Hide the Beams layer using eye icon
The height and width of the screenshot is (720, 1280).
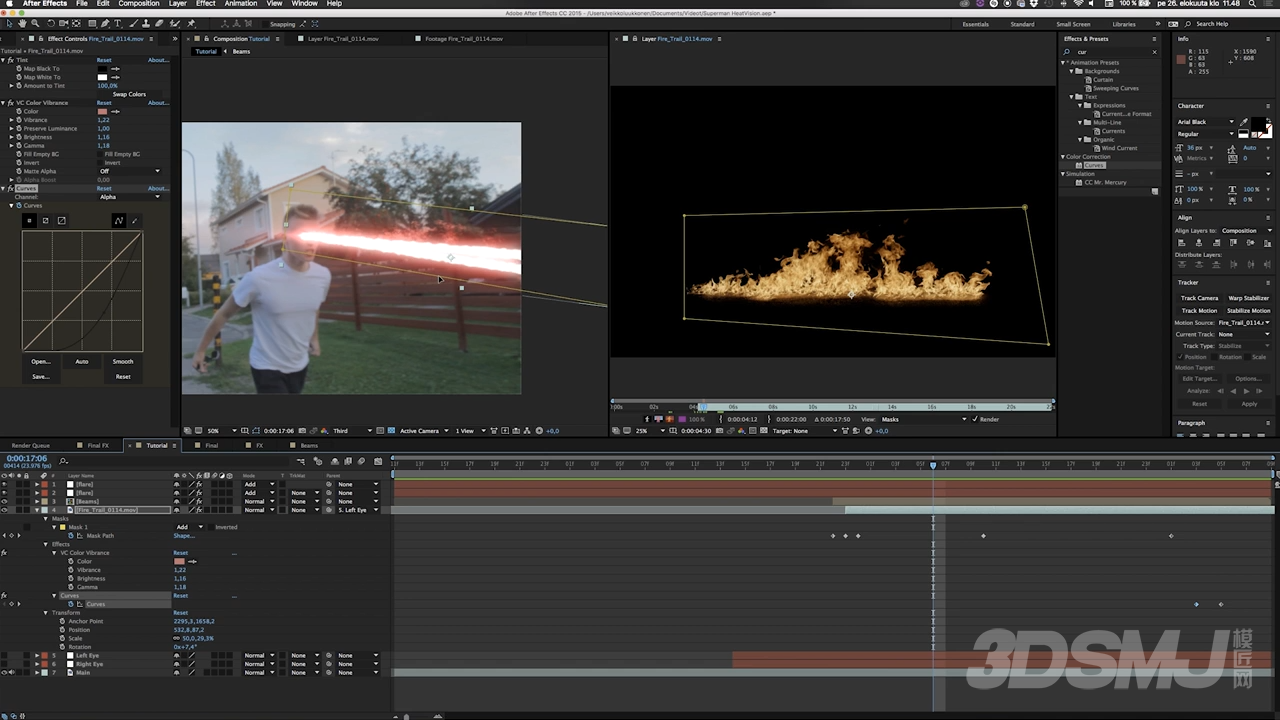click(x=4, y=501)
